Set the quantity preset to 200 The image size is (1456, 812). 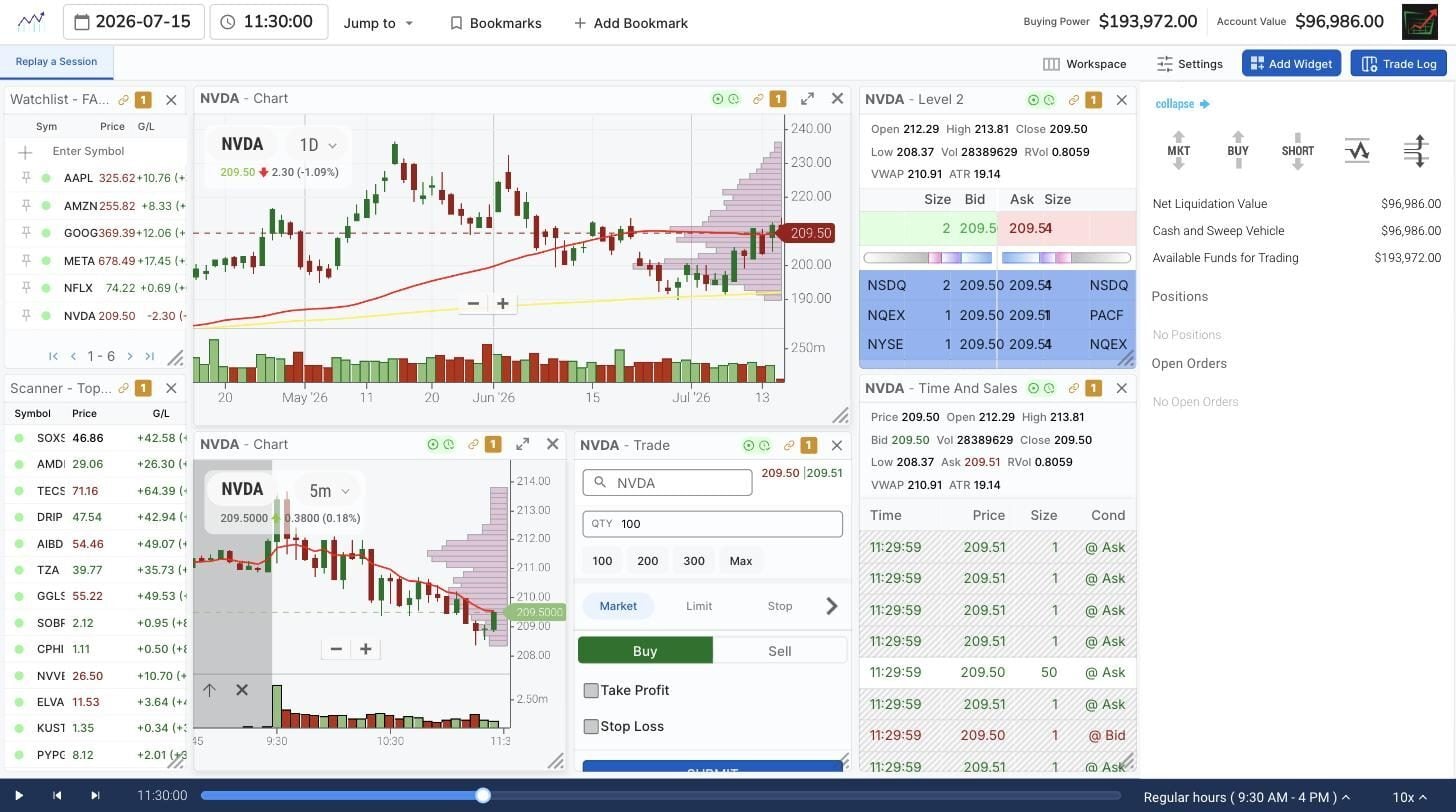click(x=648, y=561)
